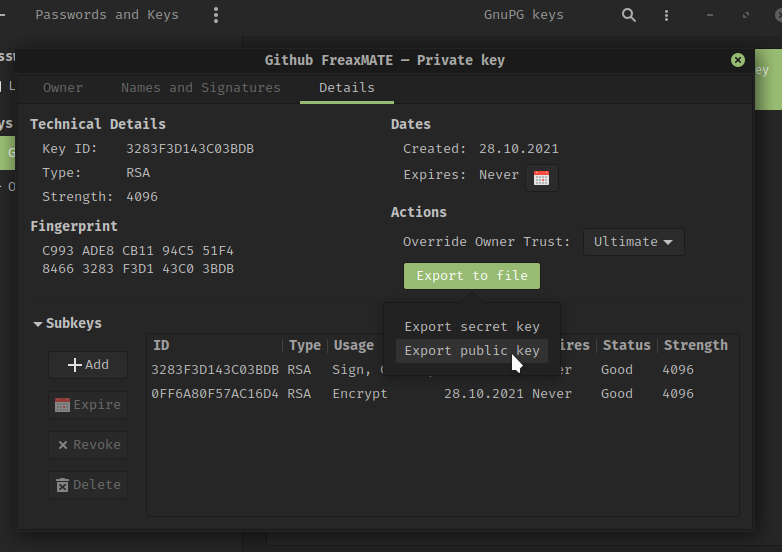Choose Export secret key
This screenshot has width=782, height=552.
[x=471, y=327]
